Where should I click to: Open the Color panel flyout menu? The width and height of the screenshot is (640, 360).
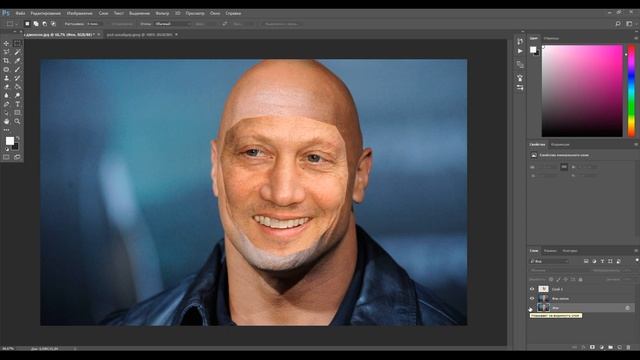[636, 38]
